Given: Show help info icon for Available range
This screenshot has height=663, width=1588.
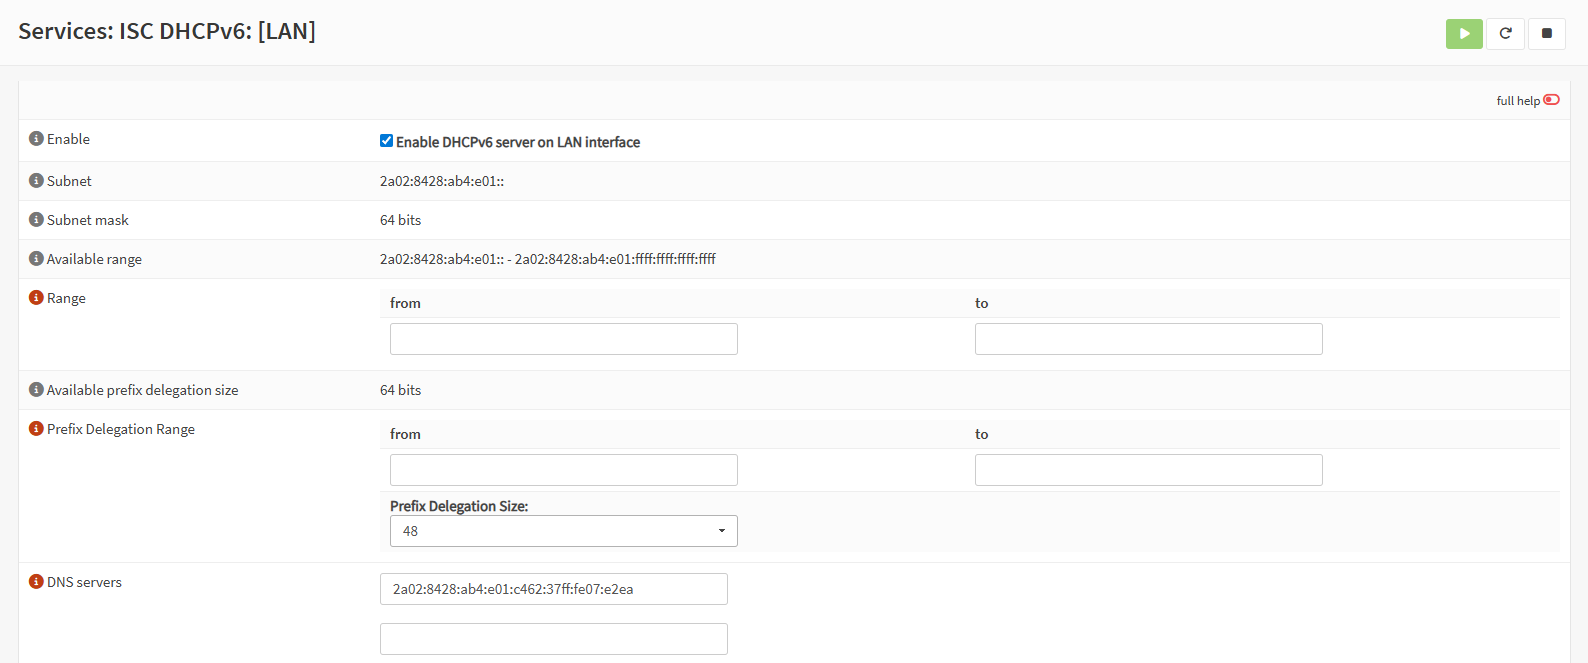Looking at the screenshot, I should pyautogui.click(x=36, y=259).
